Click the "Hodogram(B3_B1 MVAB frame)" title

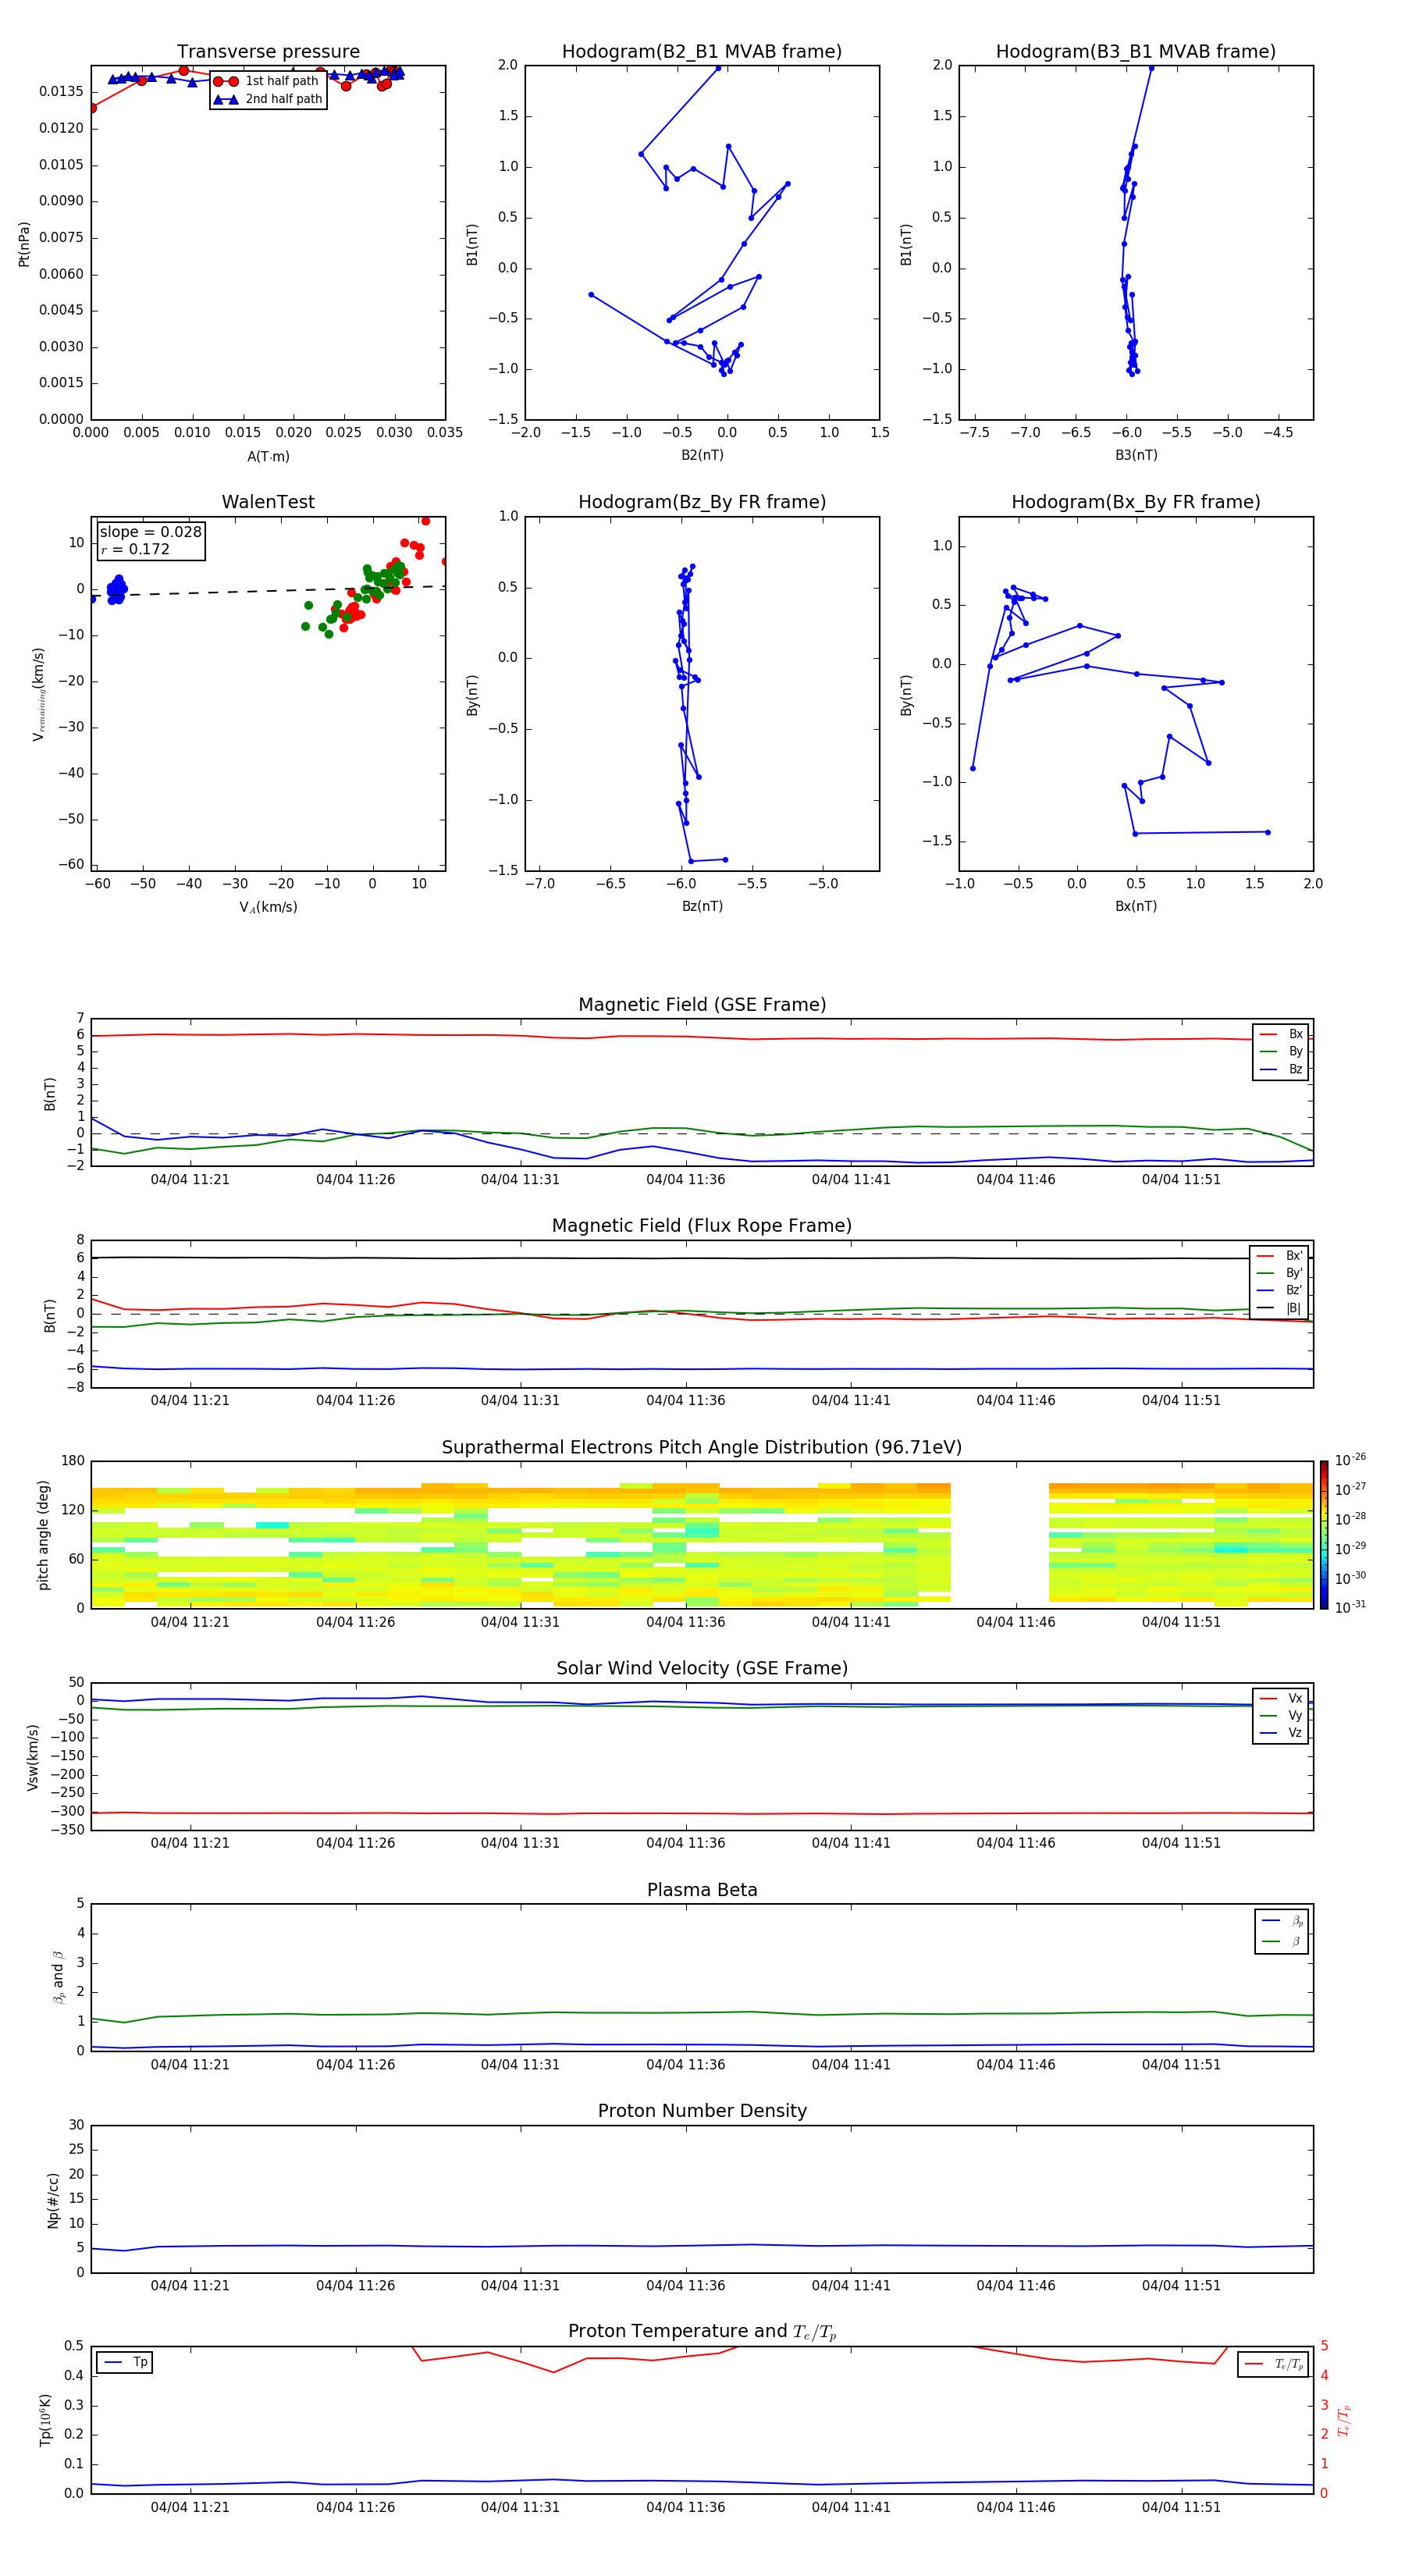click(x=1136, y=52)
